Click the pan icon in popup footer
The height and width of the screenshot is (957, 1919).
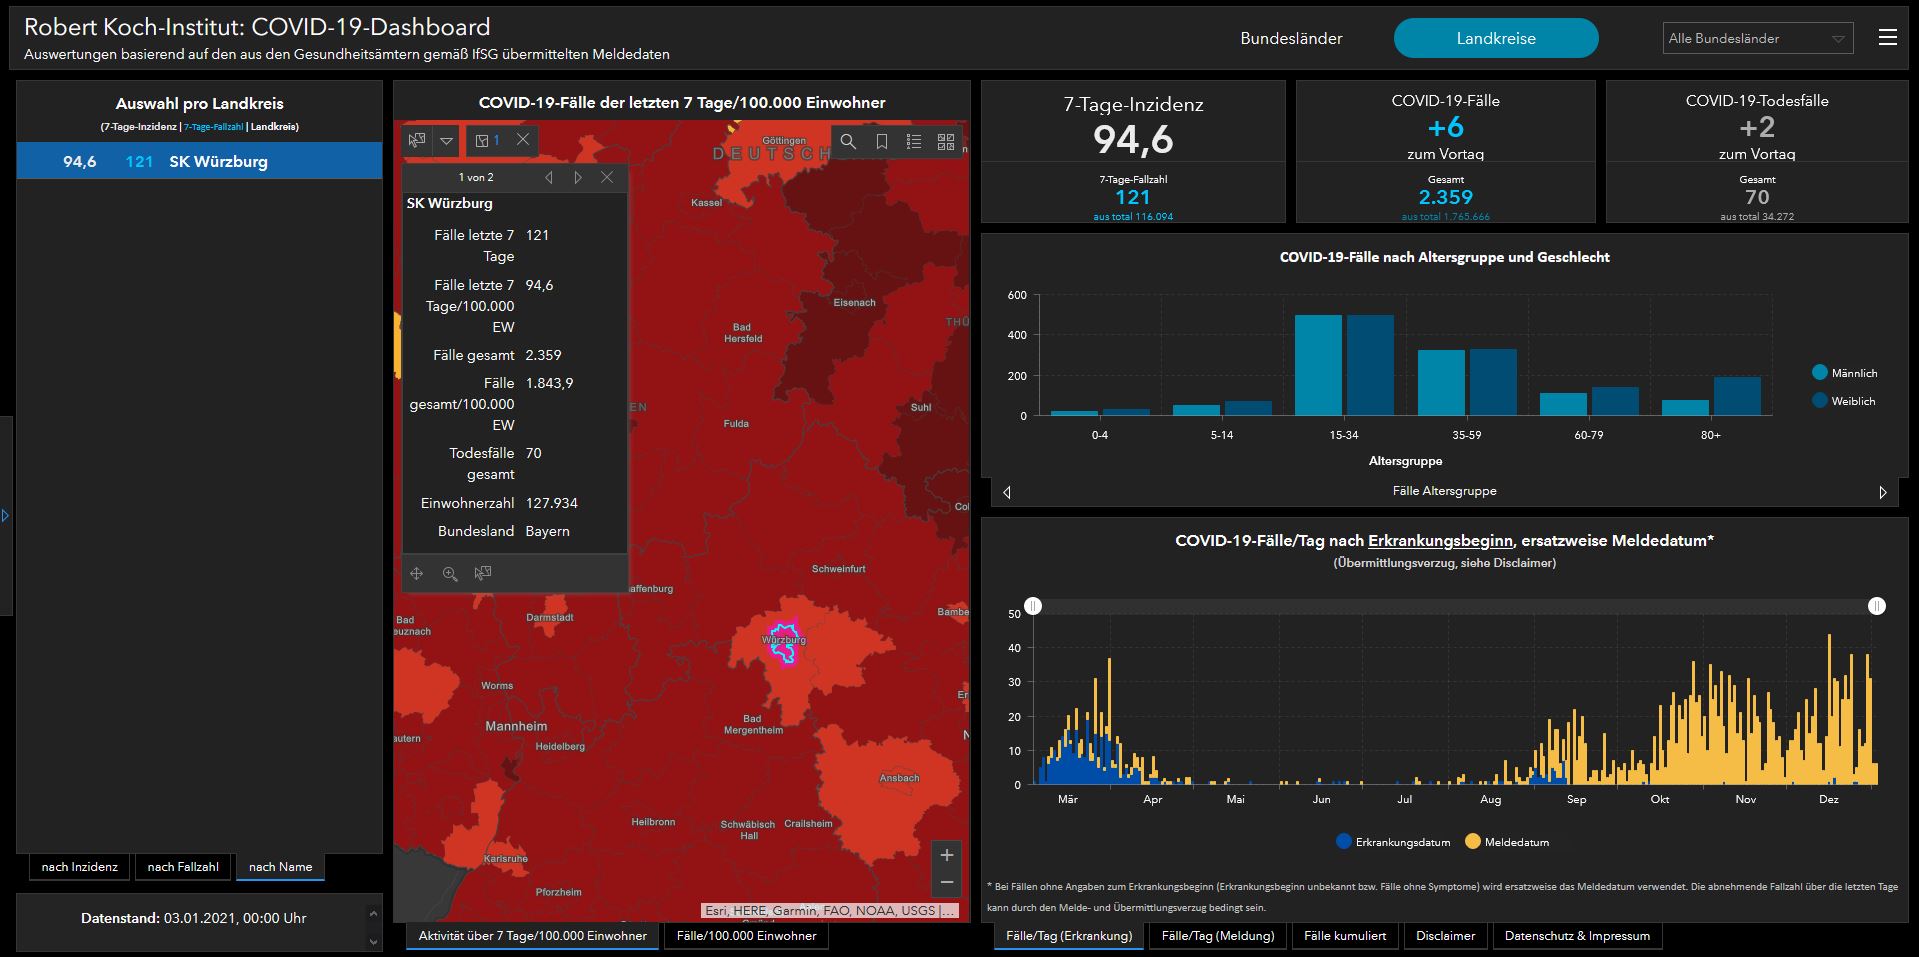pos(417,573)
